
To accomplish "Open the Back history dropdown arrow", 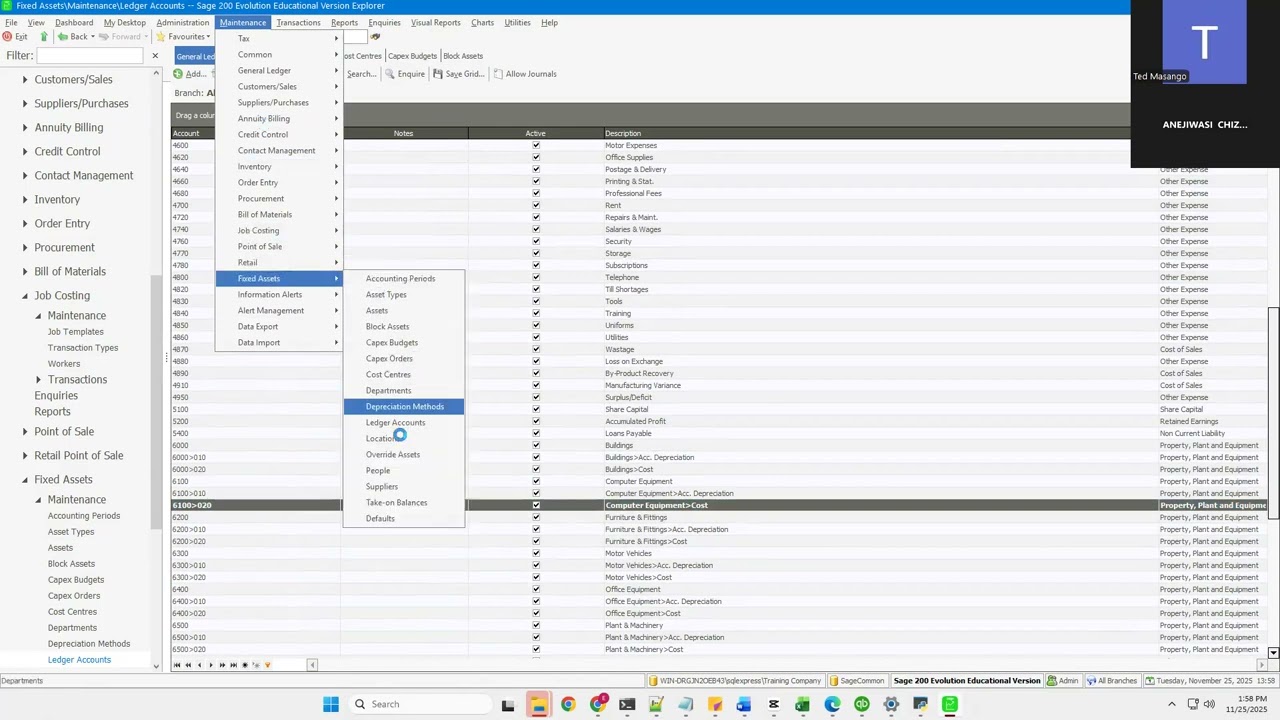I will point(92,37).
